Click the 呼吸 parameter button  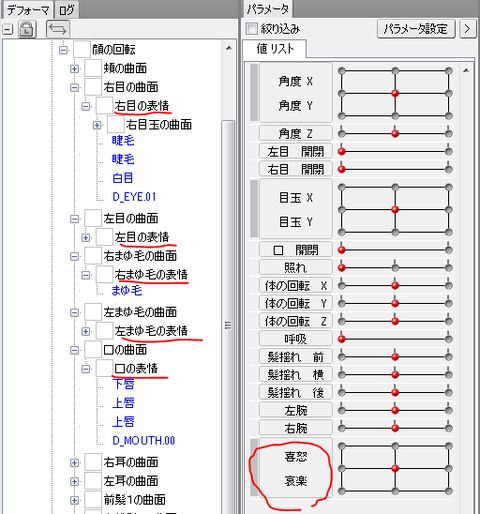click(x=296, y=339)
